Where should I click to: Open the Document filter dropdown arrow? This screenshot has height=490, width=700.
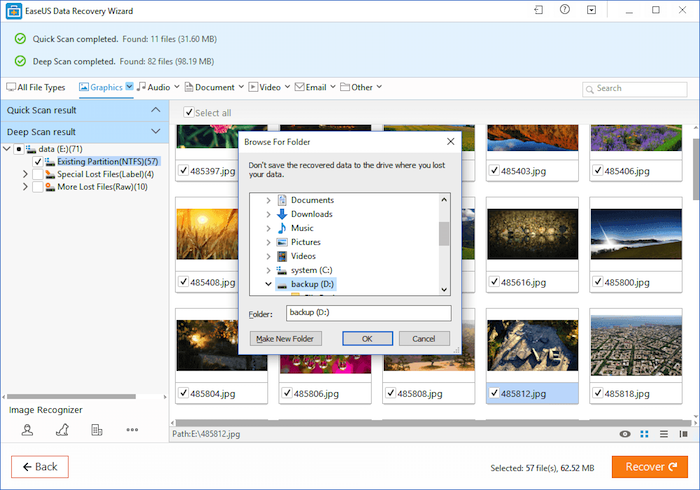pos(241,87)
